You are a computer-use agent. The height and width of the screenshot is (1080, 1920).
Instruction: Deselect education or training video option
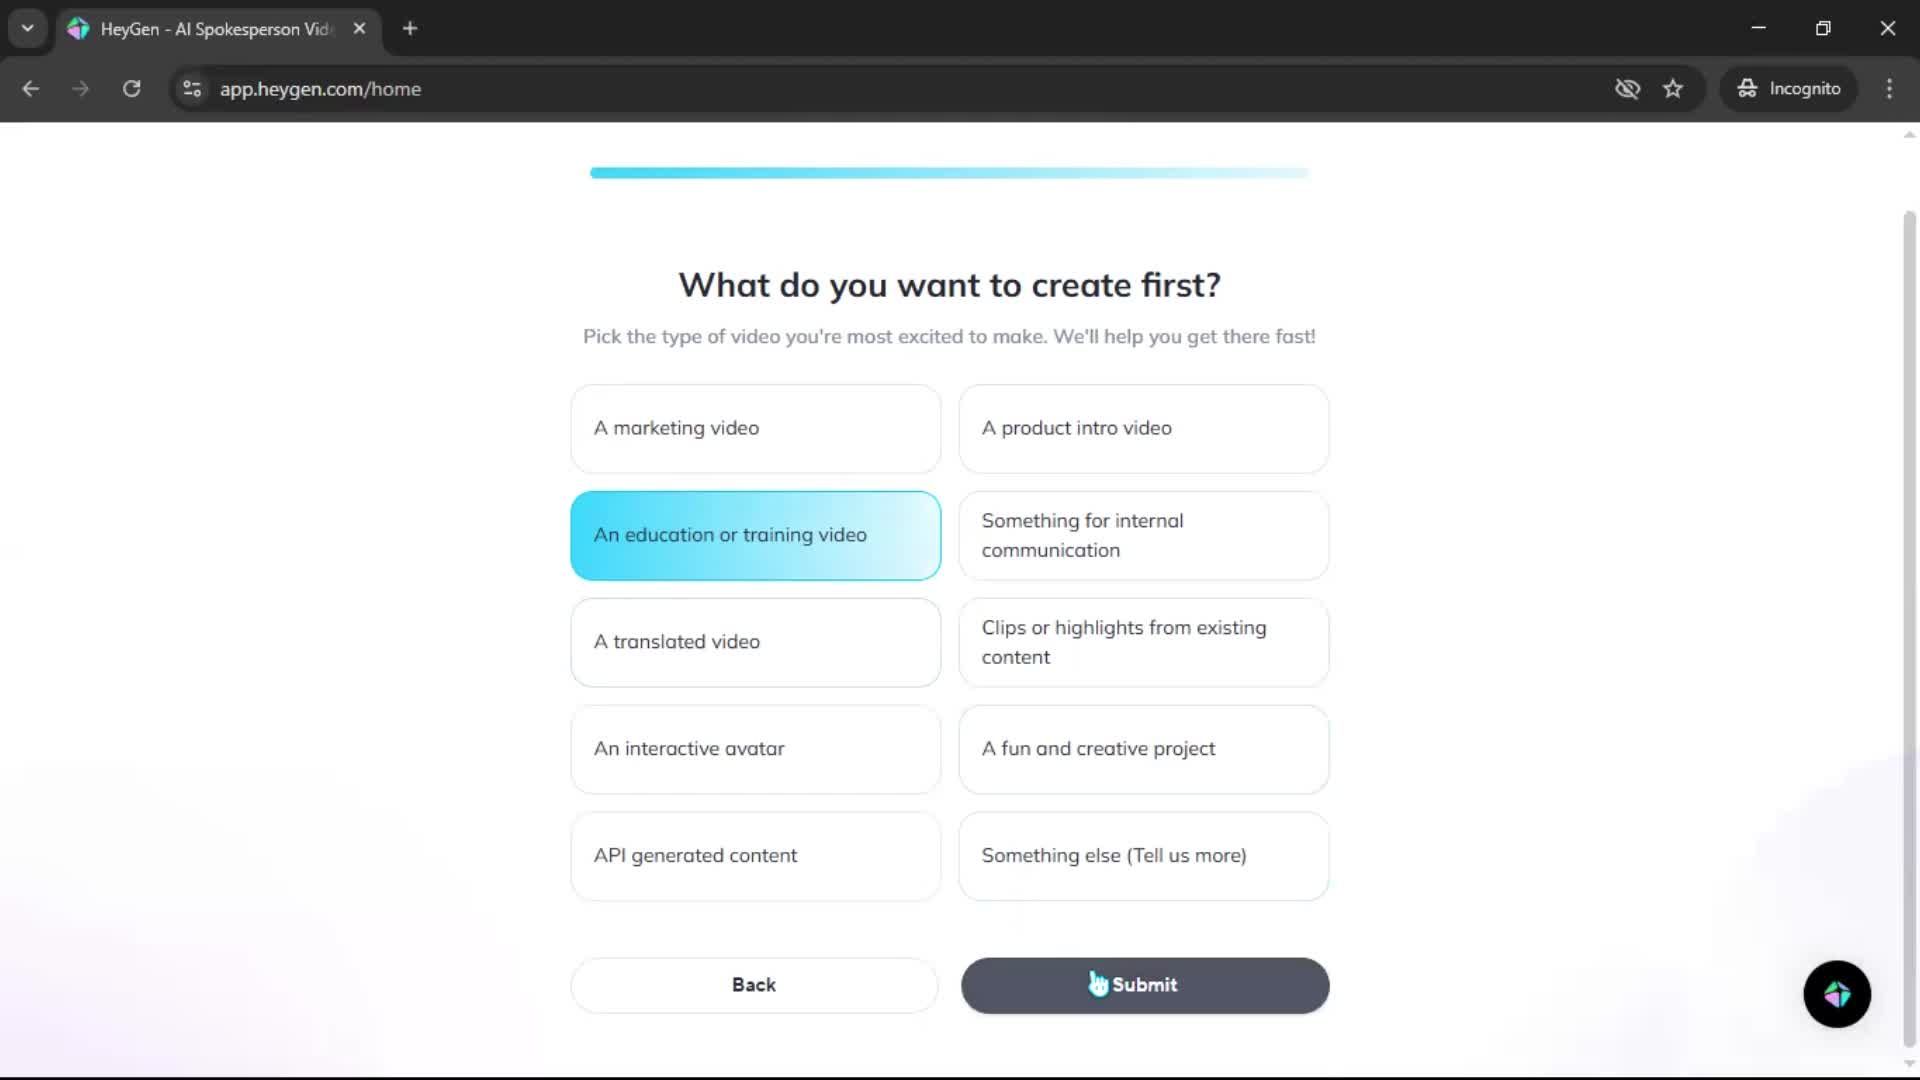[755, 535]
